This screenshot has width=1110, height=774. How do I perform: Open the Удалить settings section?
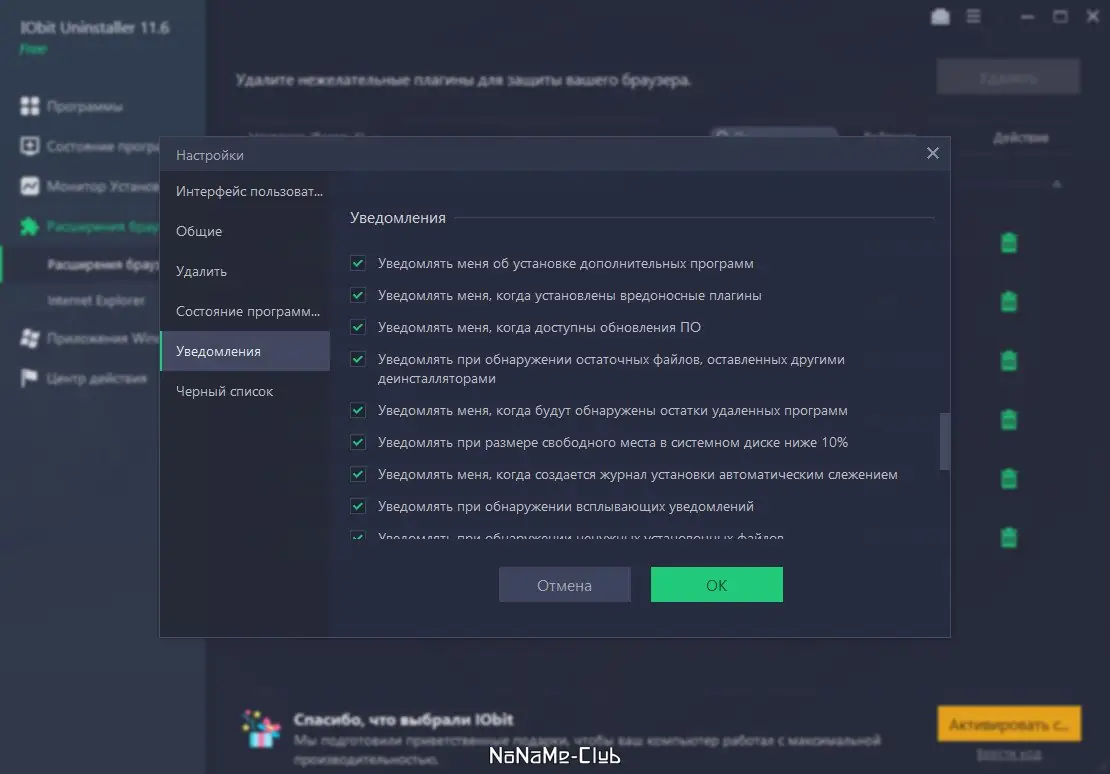click(245, 271)
